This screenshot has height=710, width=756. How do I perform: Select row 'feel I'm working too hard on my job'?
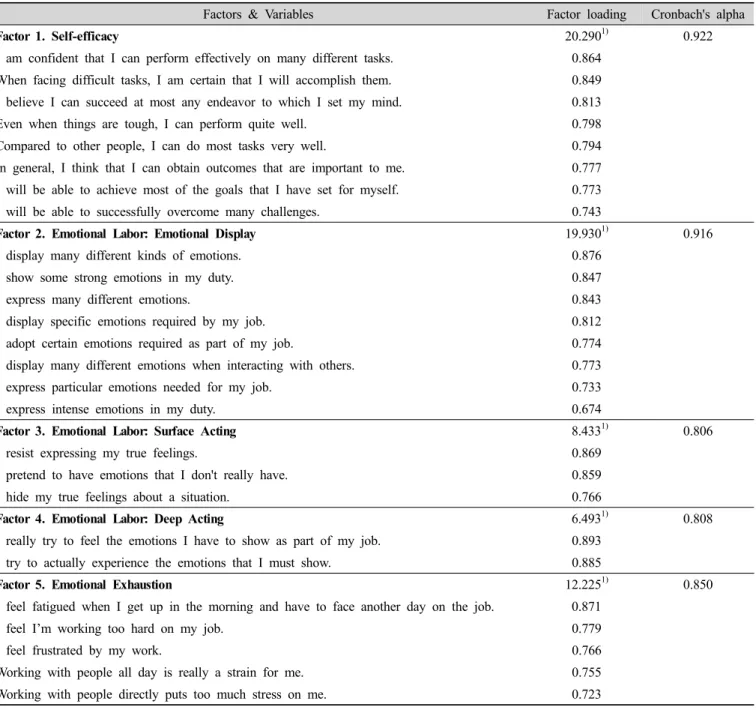[x=112, y=629]
